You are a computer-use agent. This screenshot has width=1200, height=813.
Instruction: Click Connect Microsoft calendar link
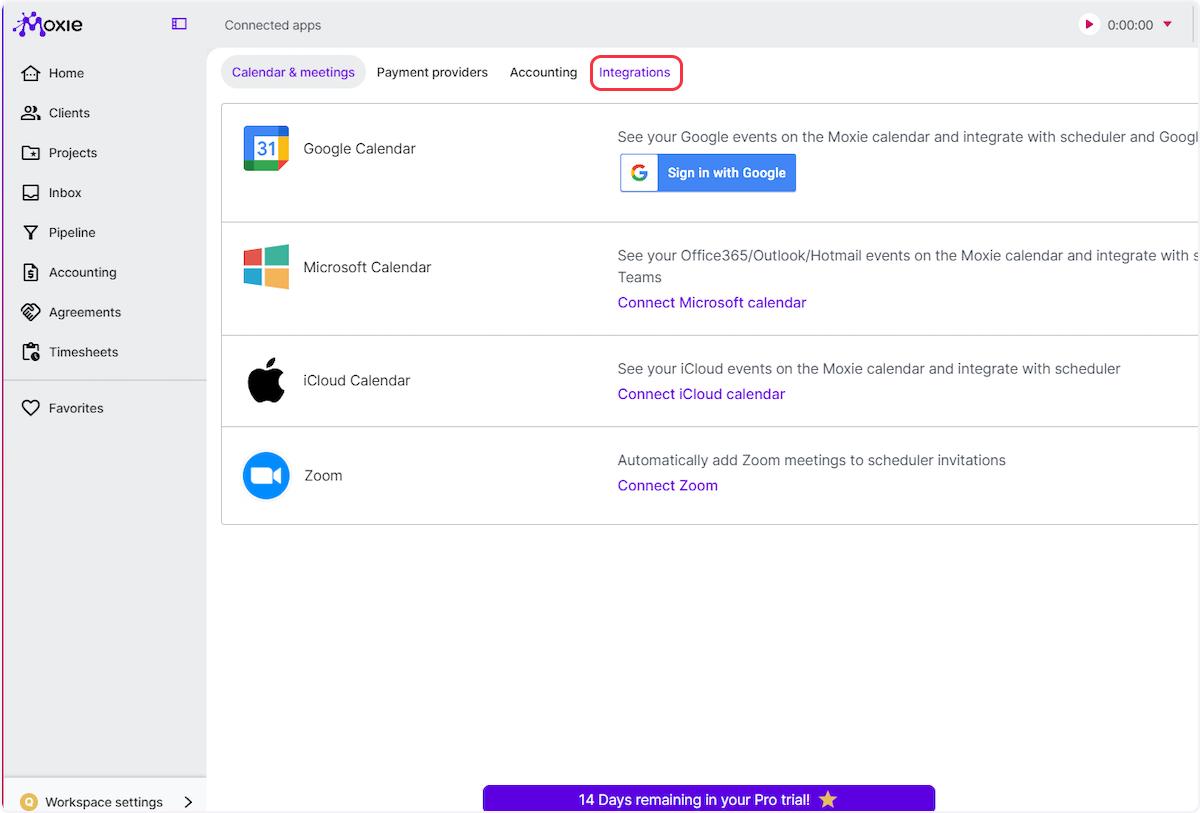(x=712, y=303)
